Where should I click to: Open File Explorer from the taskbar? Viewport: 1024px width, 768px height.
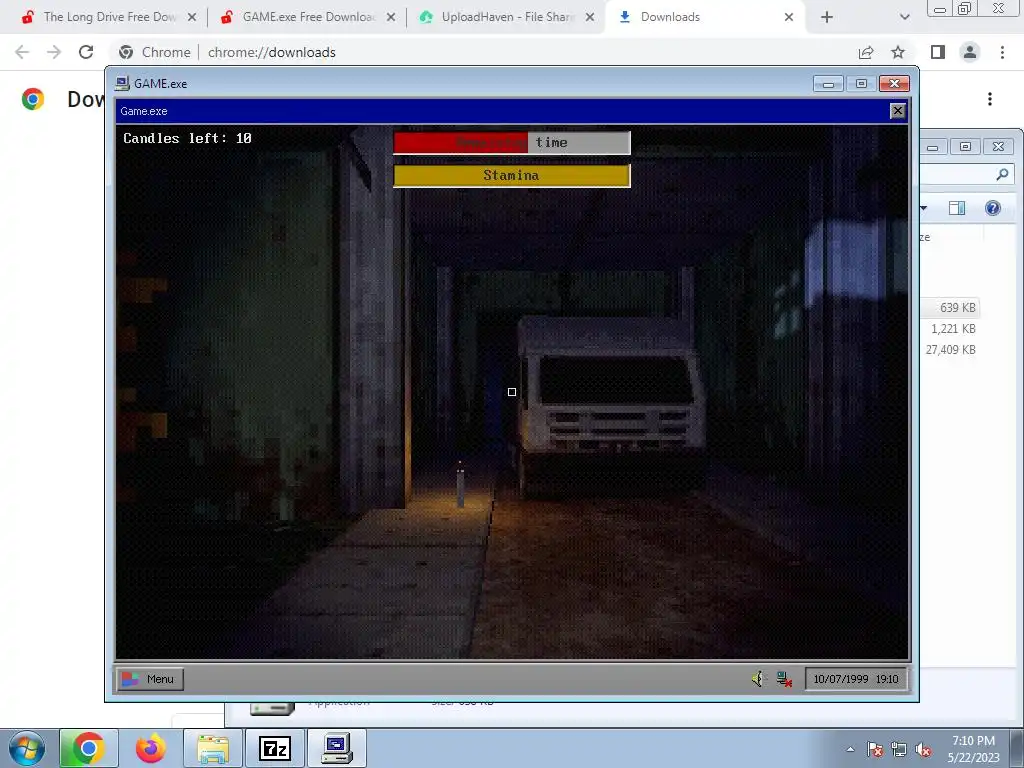pos(213,748)
